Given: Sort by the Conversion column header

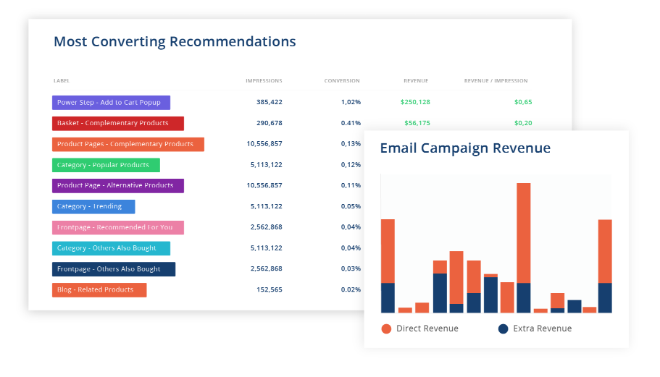Looking at the screenshot, I should [342, 81].
